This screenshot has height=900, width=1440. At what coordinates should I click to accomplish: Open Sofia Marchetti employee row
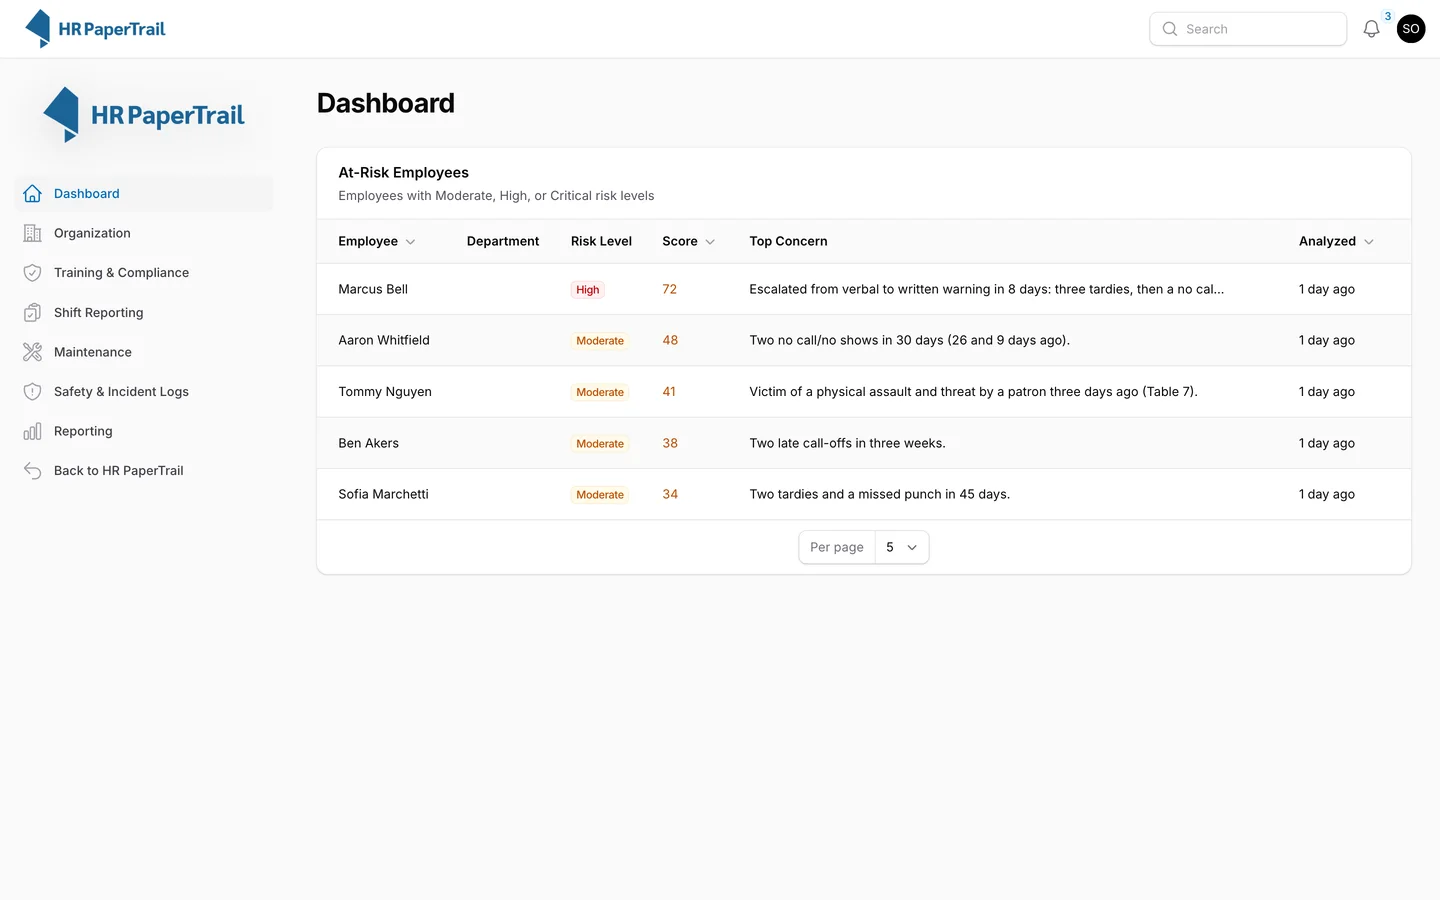pos(864,494)
